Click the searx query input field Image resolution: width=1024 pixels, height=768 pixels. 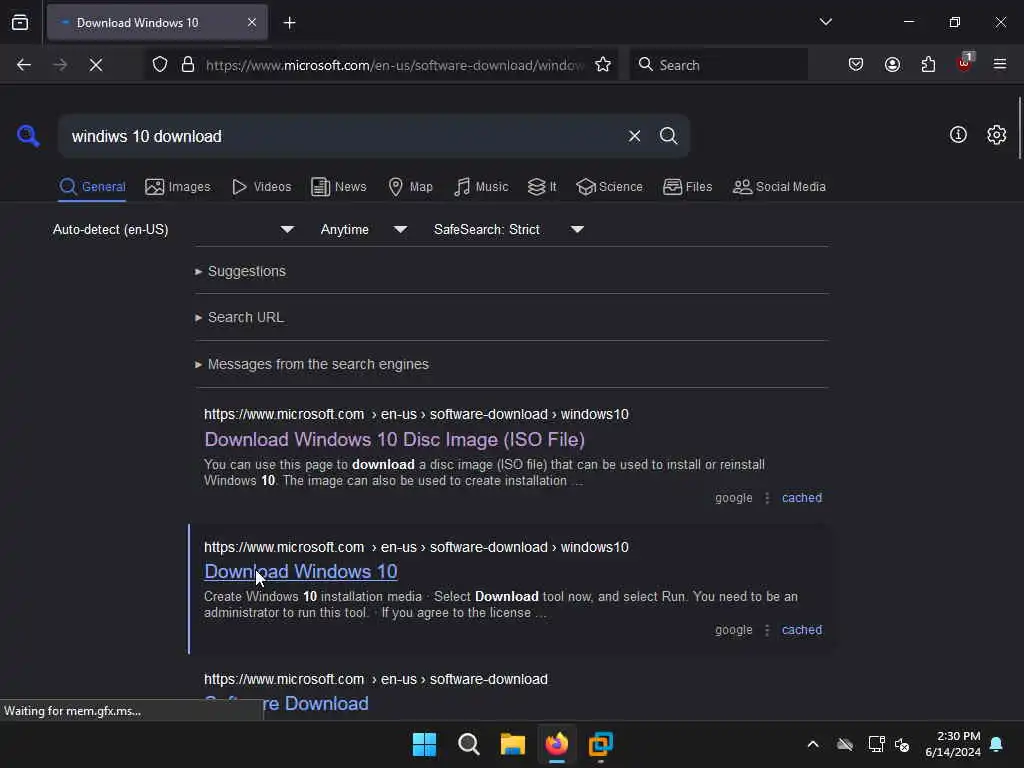coord(343,136)
